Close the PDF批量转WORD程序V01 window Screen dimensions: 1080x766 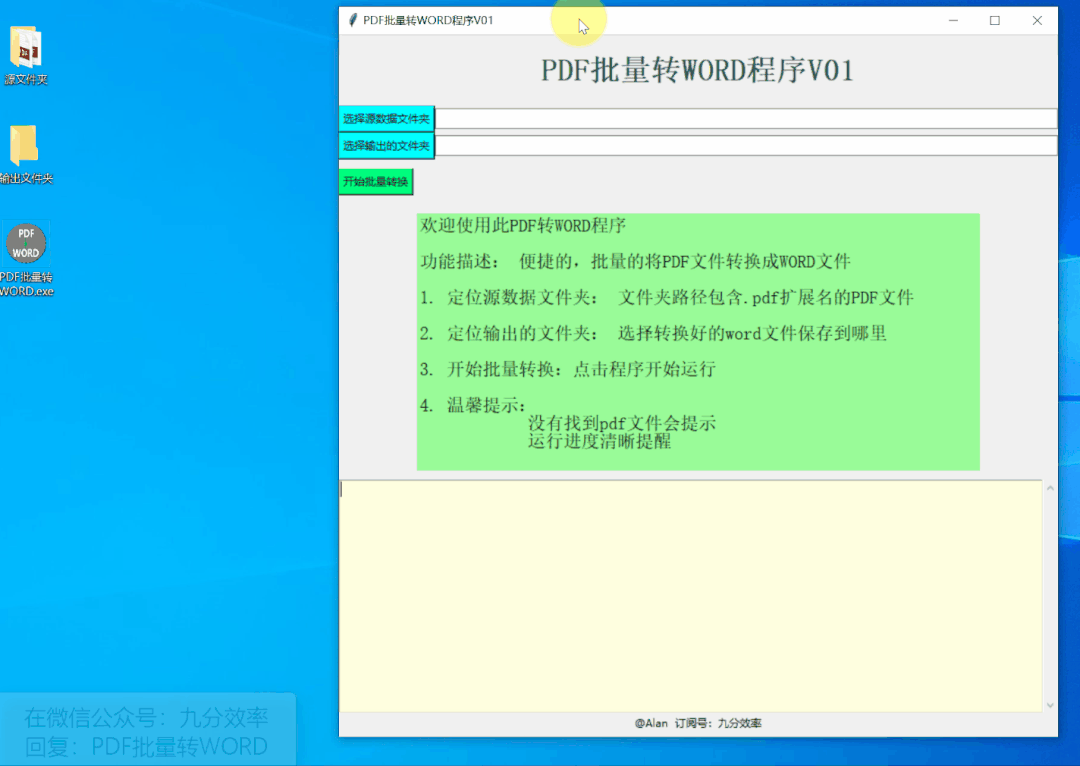pyautogui.click(x=1037, y=21)
